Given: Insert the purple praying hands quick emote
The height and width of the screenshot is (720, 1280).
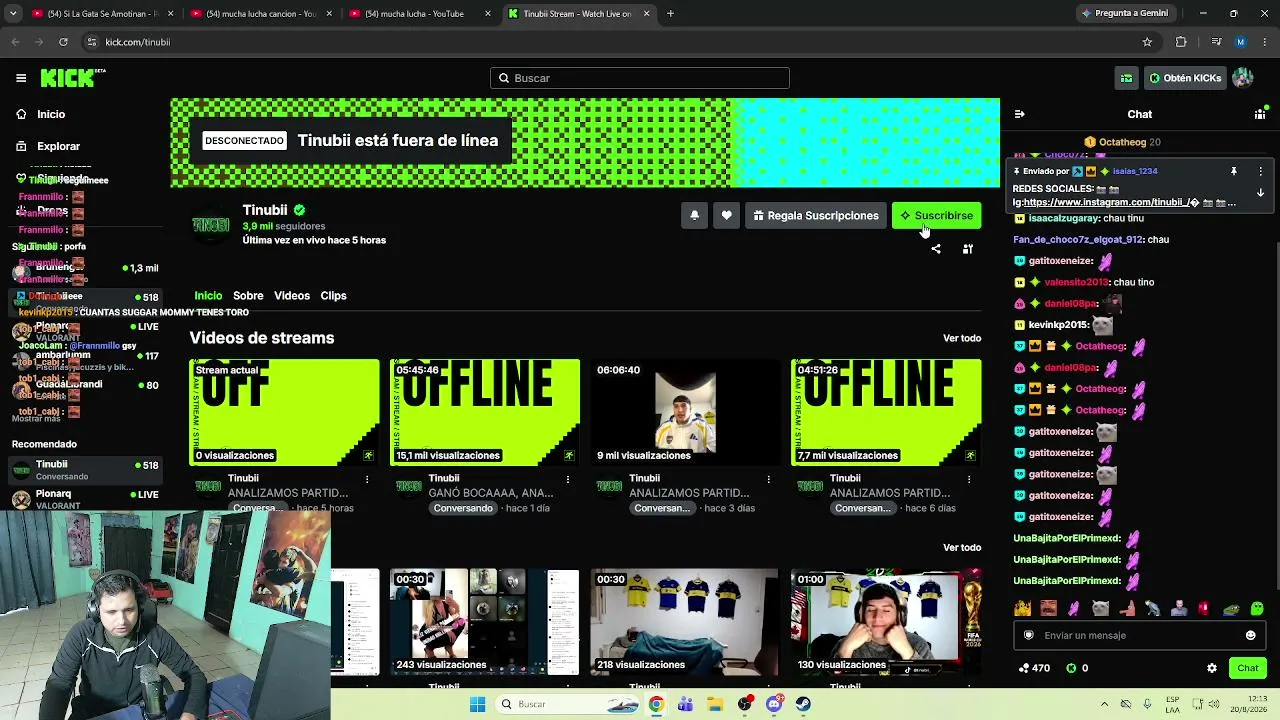Looking at the screenshot, I should point(1074,608).
